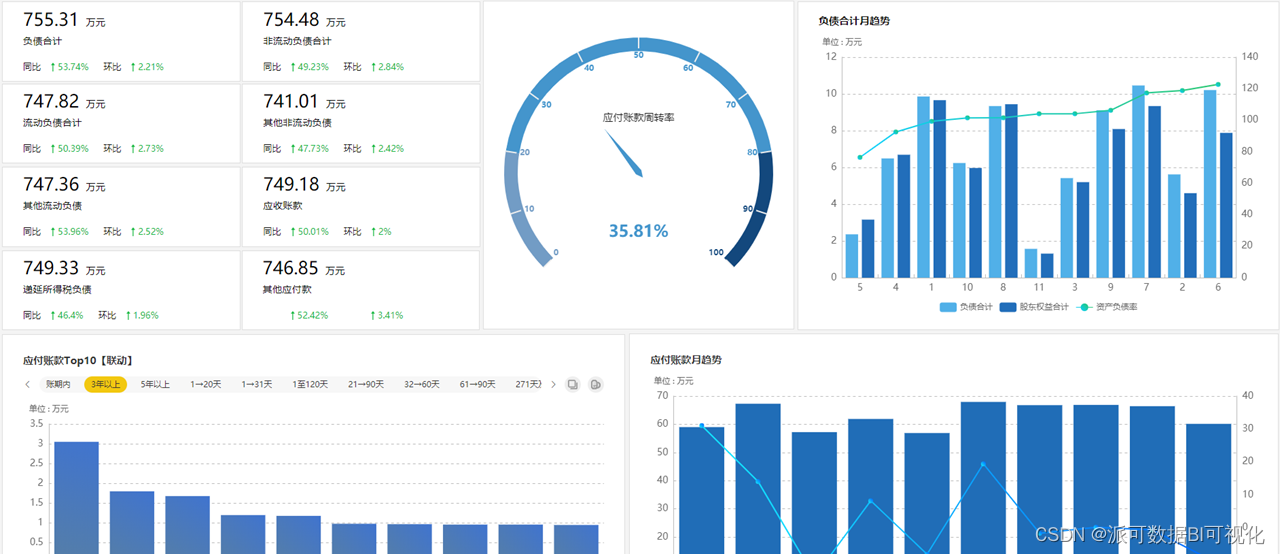
Task: Click the 749.33 递延所得税负债 value
Action: (x=51, y=268)
